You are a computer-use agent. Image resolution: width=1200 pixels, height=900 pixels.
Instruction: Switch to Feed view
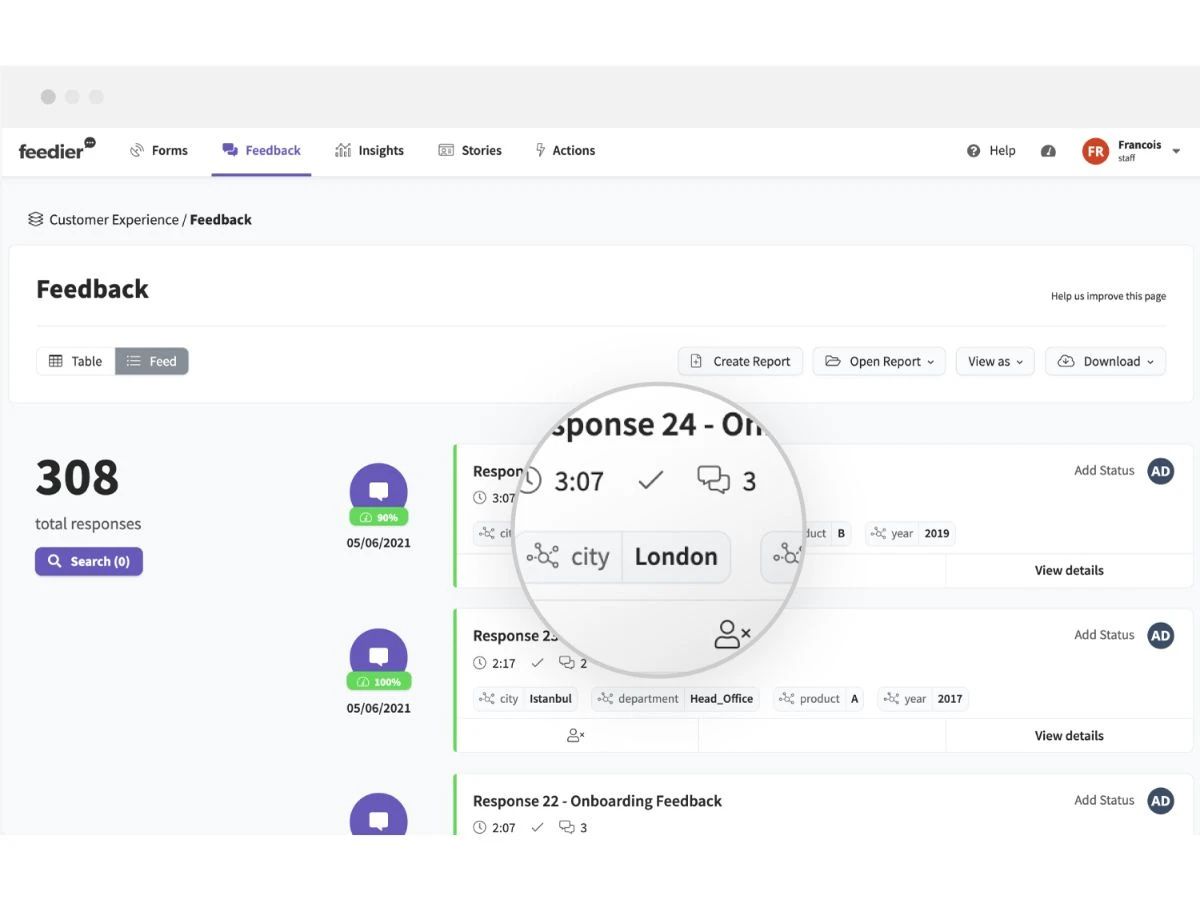click(152, 361)
